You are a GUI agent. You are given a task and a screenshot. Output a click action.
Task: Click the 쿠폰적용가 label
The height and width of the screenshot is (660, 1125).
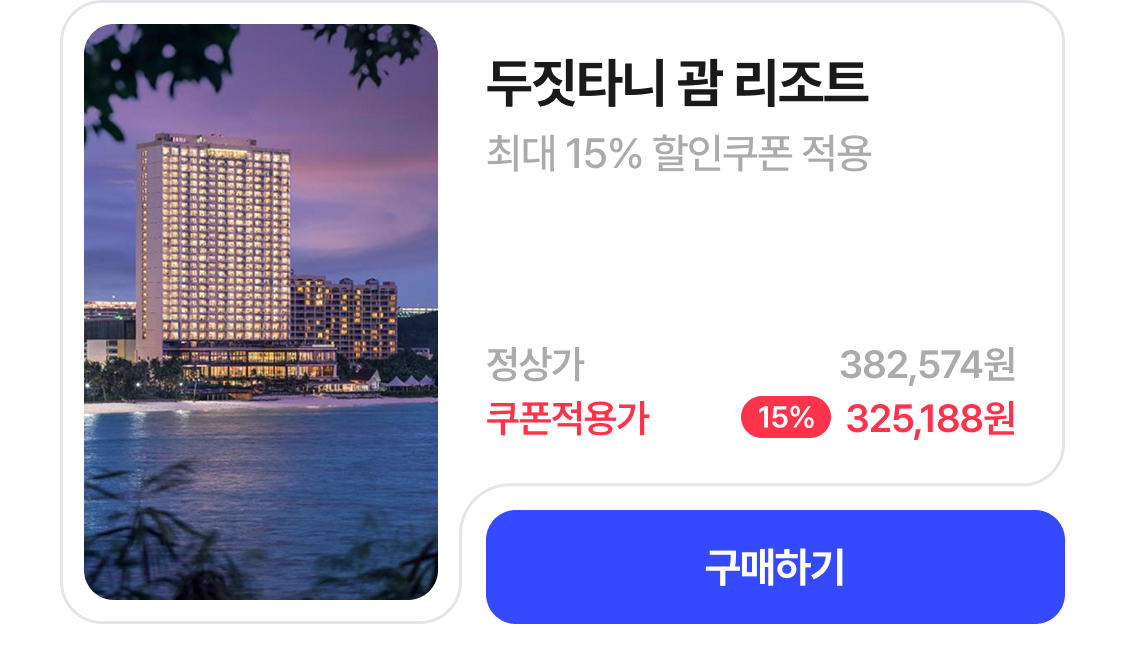click(567, 418)
